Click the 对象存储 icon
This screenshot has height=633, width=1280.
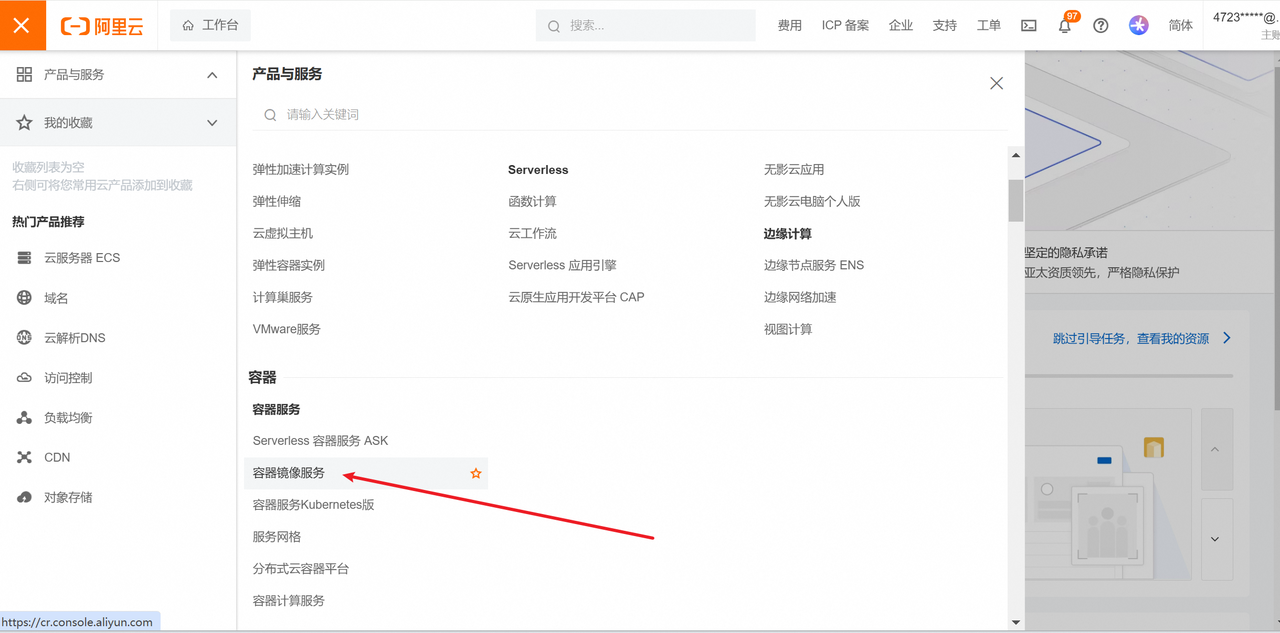(x=24, y=497)
